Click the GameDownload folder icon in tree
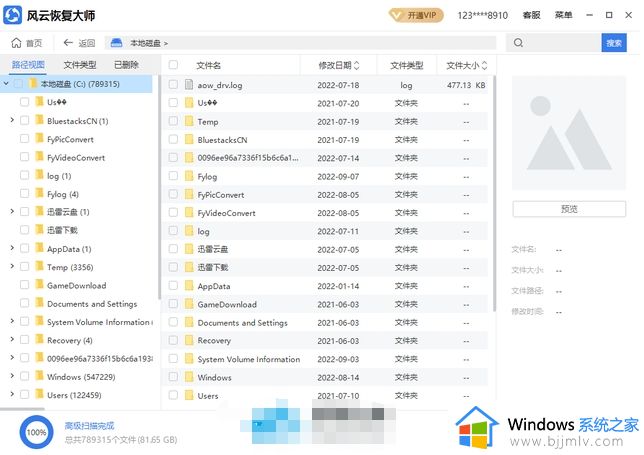The height and width of the screenshot is (455, 644). pyautogui.click(x=39, y=285)
